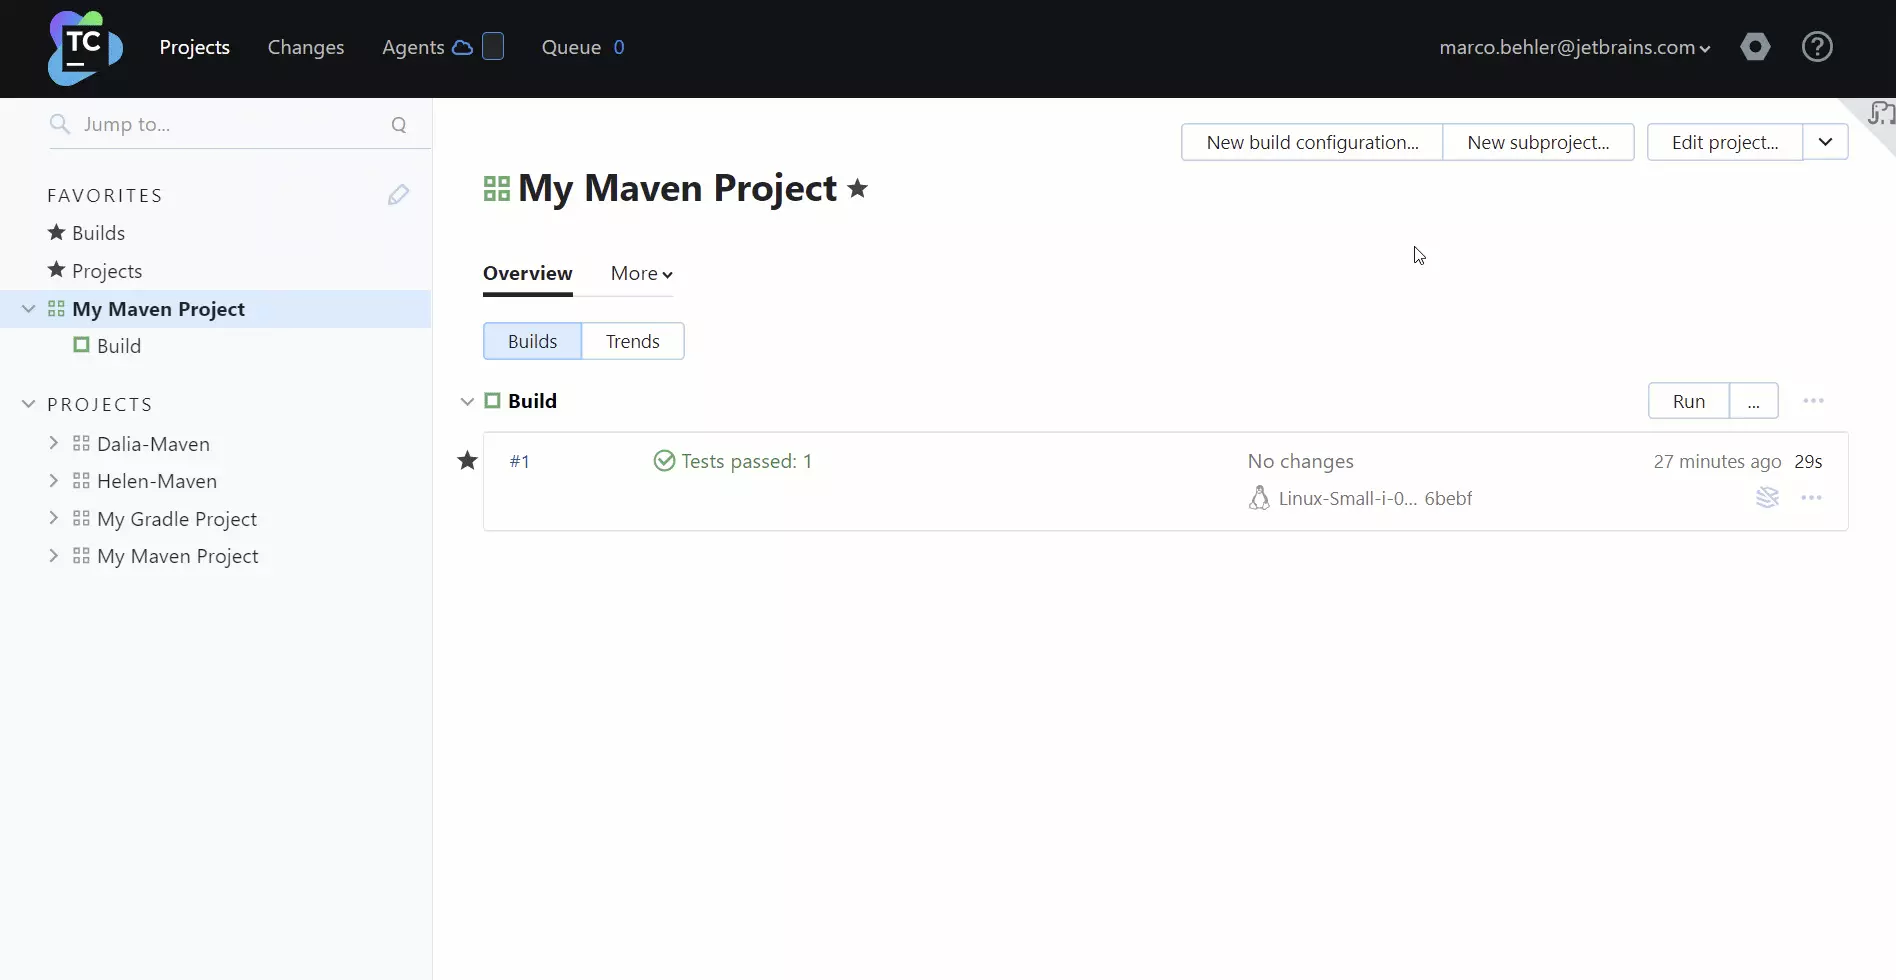Click the Run button
Viewport: 1896px width, 980px height.
(1688, 401)
